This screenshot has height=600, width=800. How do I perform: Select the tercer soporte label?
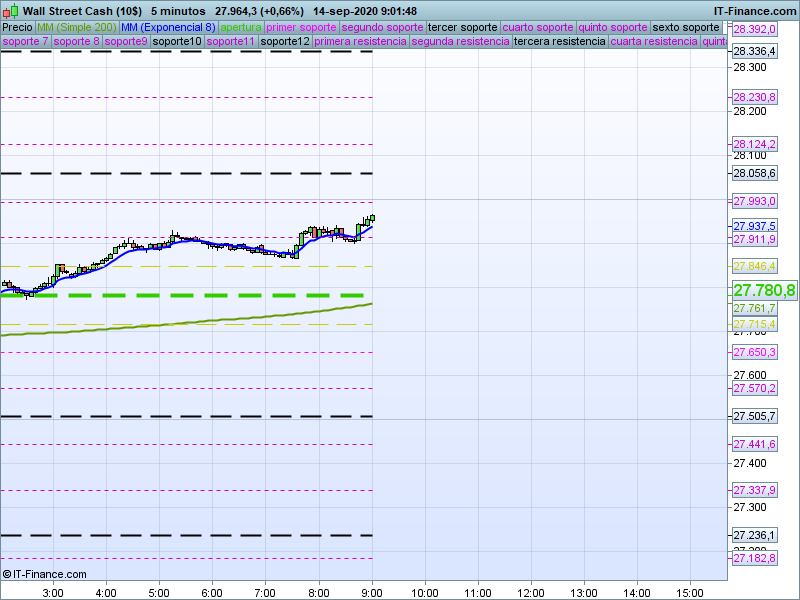click(460, 27)
